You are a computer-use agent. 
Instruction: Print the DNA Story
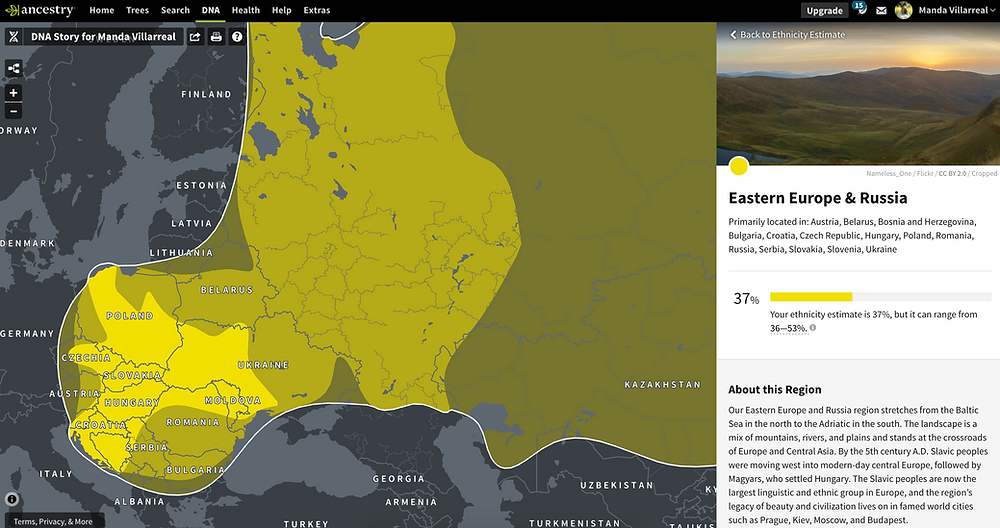tap(216, 37)
